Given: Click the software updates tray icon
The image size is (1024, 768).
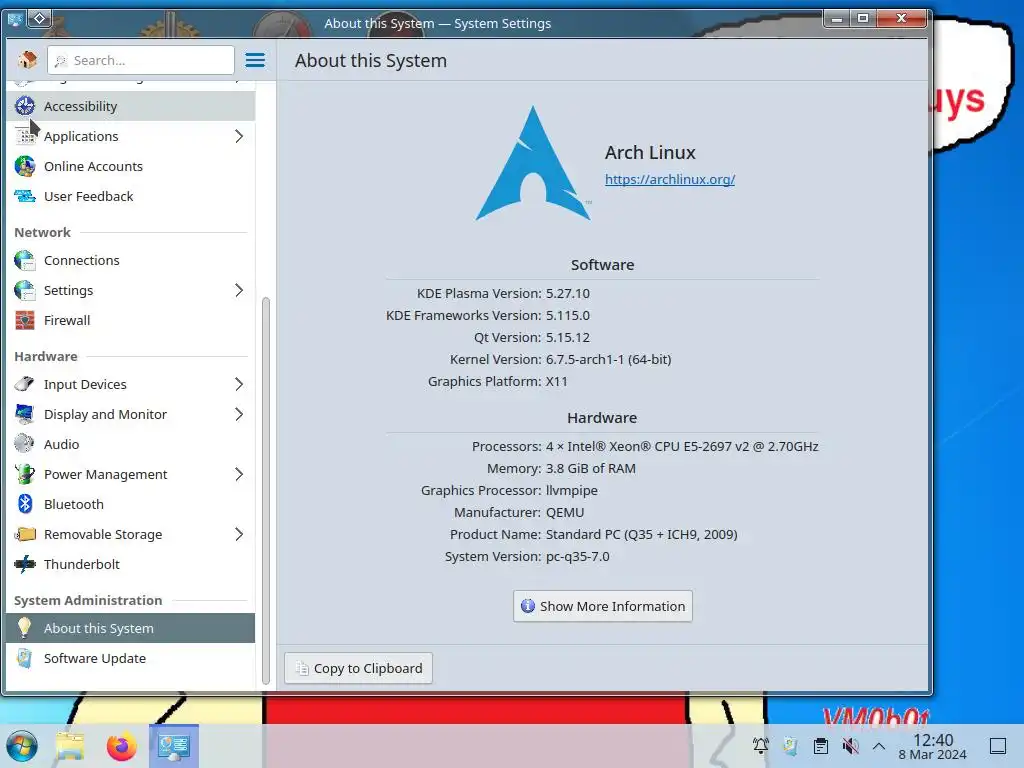Looking at the screenshot, I should (791, 745).
